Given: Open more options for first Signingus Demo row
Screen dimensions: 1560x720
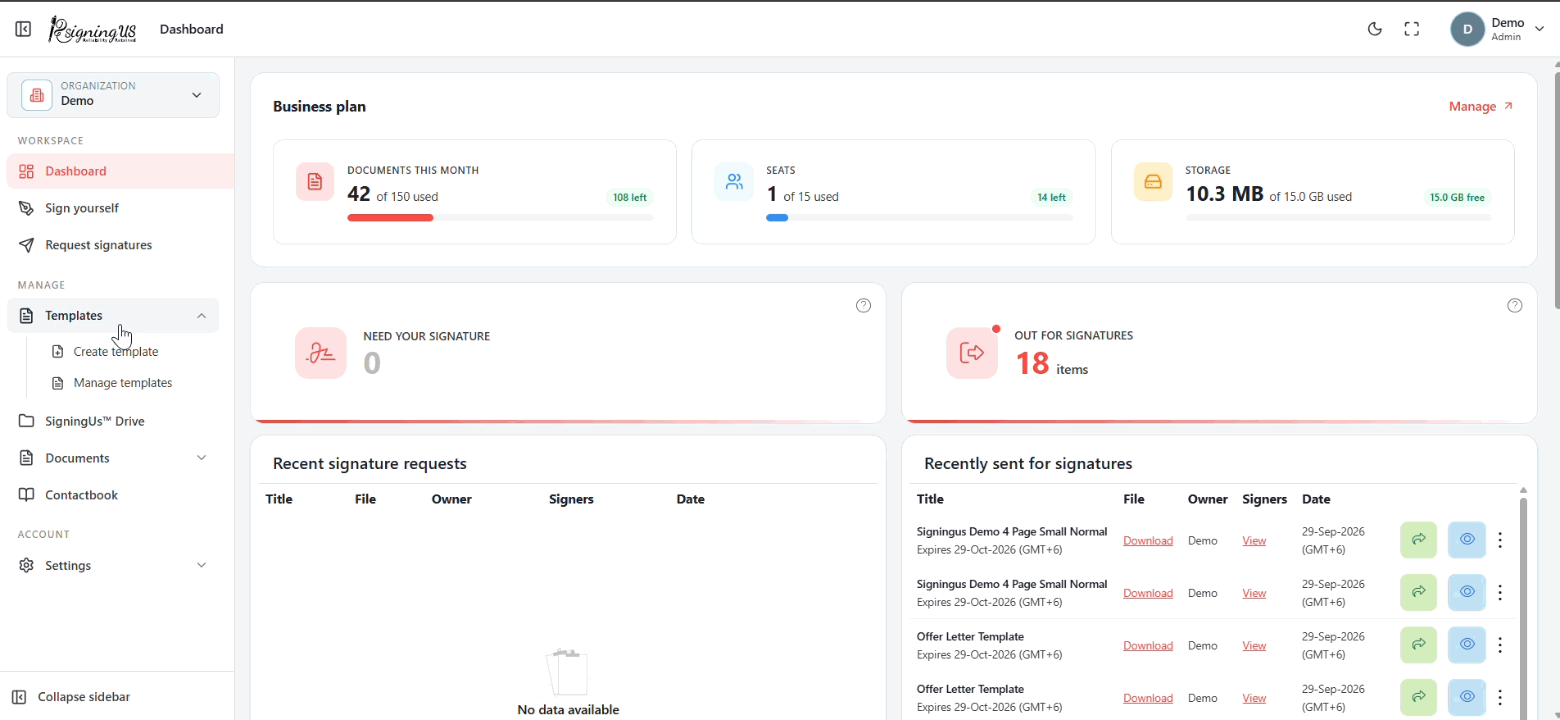Looking at the screenshot, I should (1500, 540).
